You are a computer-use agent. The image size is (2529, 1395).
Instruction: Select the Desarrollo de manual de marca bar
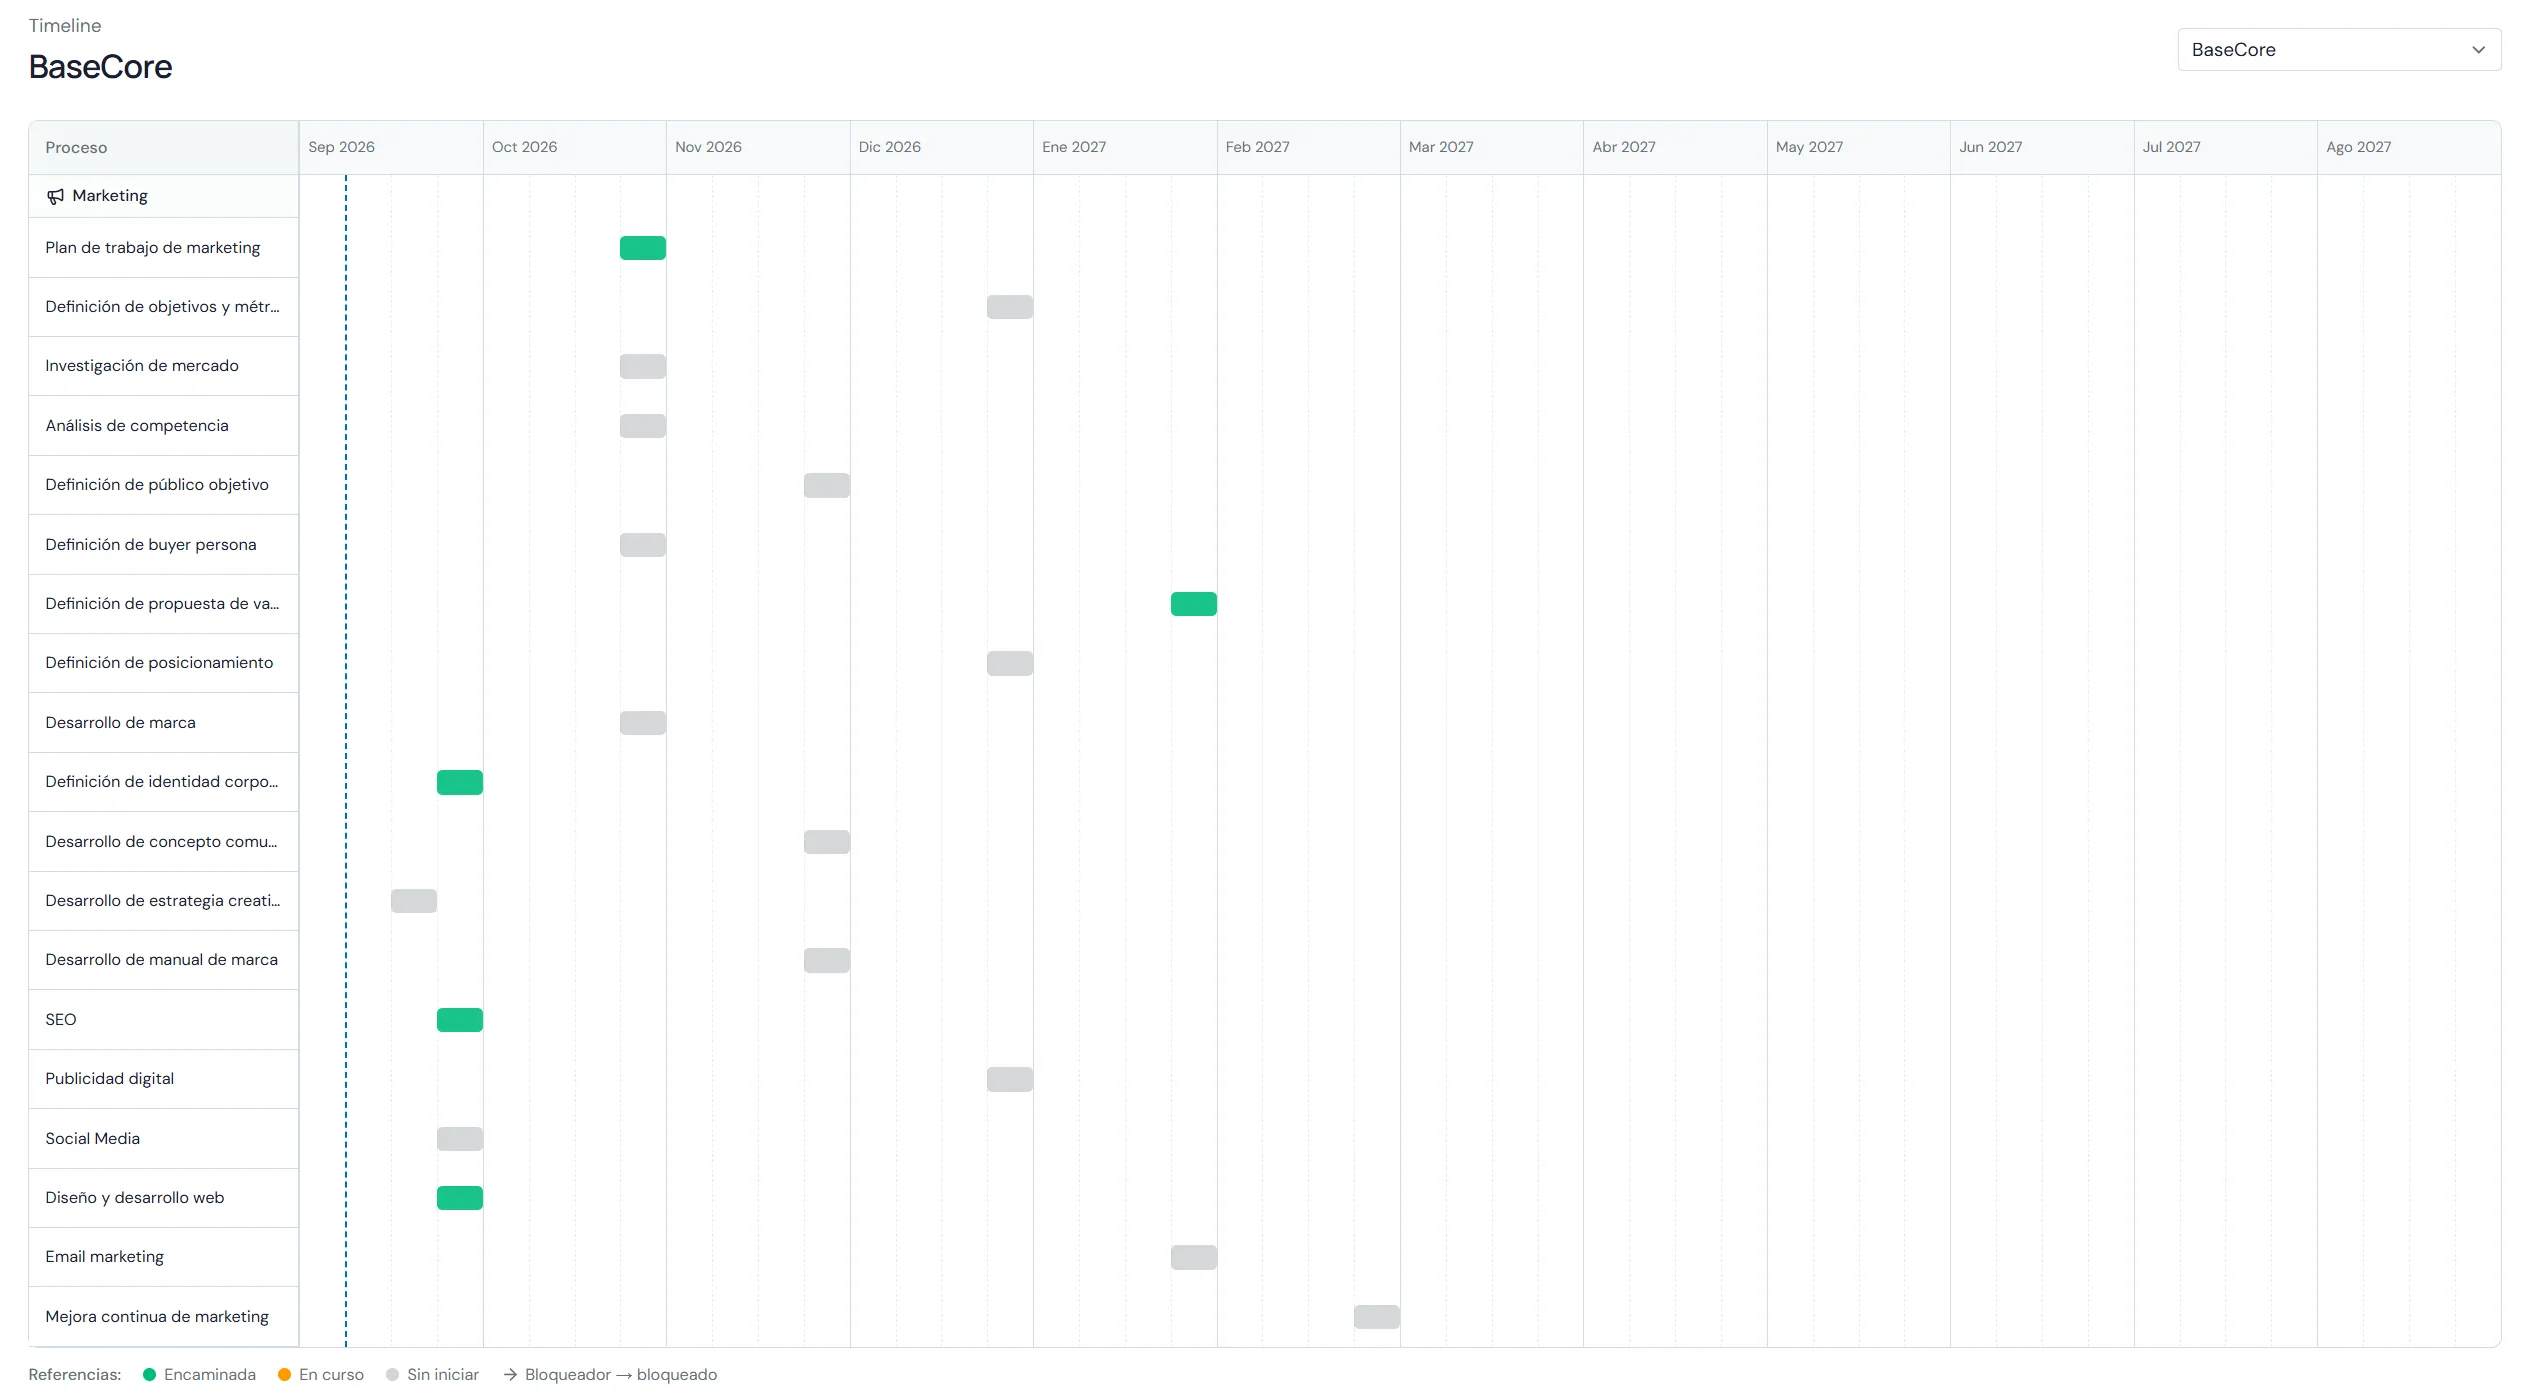coord(827,960)
